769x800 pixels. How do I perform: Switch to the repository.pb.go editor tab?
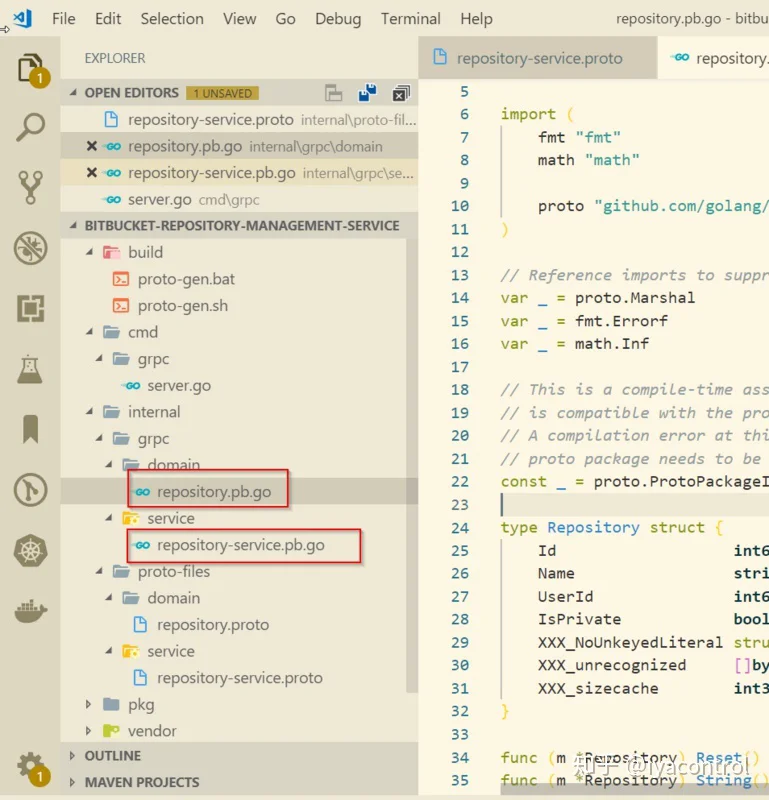pos(714,58)
